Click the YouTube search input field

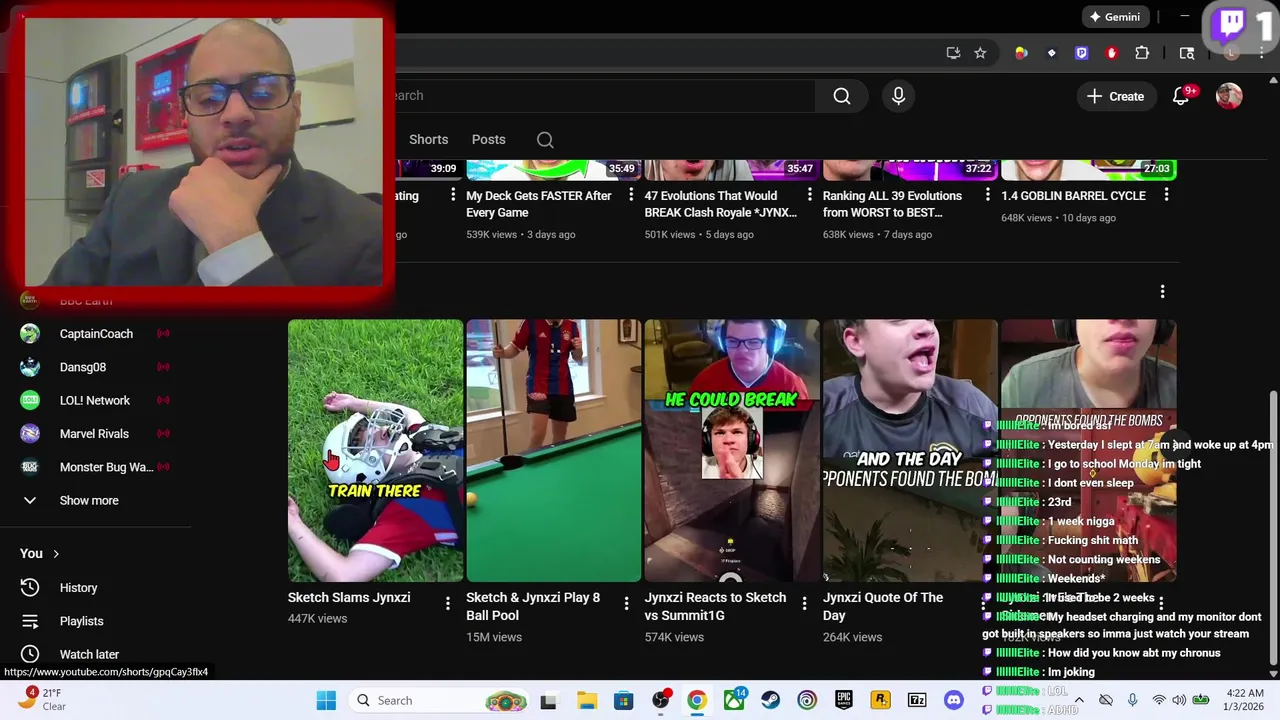click(x=605, y=96)
